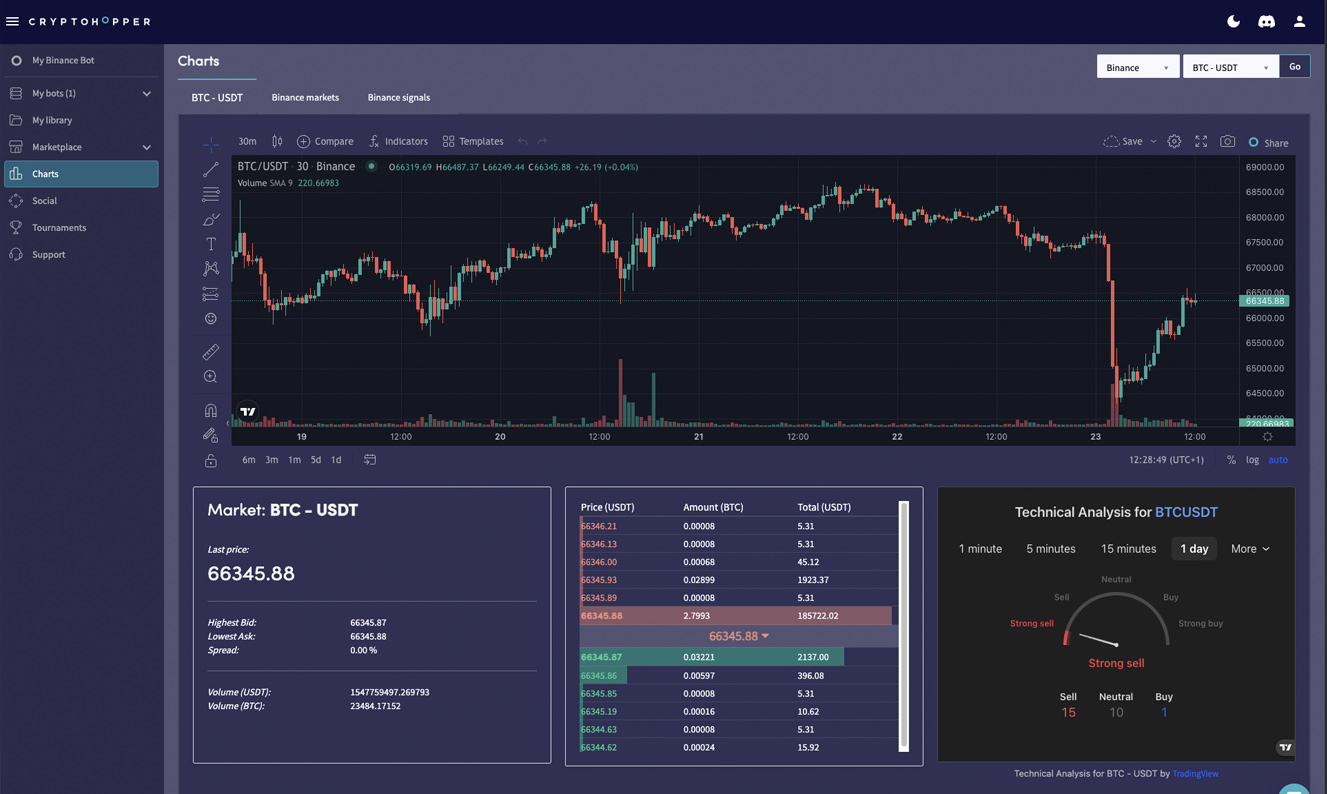Viewport: 1327px width, 794px height.
Task: Toggle percent scale on the chart
Action: point(1231,460)
